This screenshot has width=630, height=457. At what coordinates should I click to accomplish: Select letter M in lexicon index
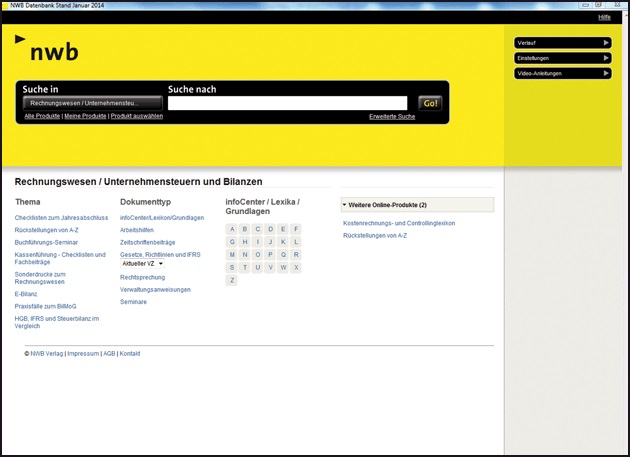click(232, 255)
